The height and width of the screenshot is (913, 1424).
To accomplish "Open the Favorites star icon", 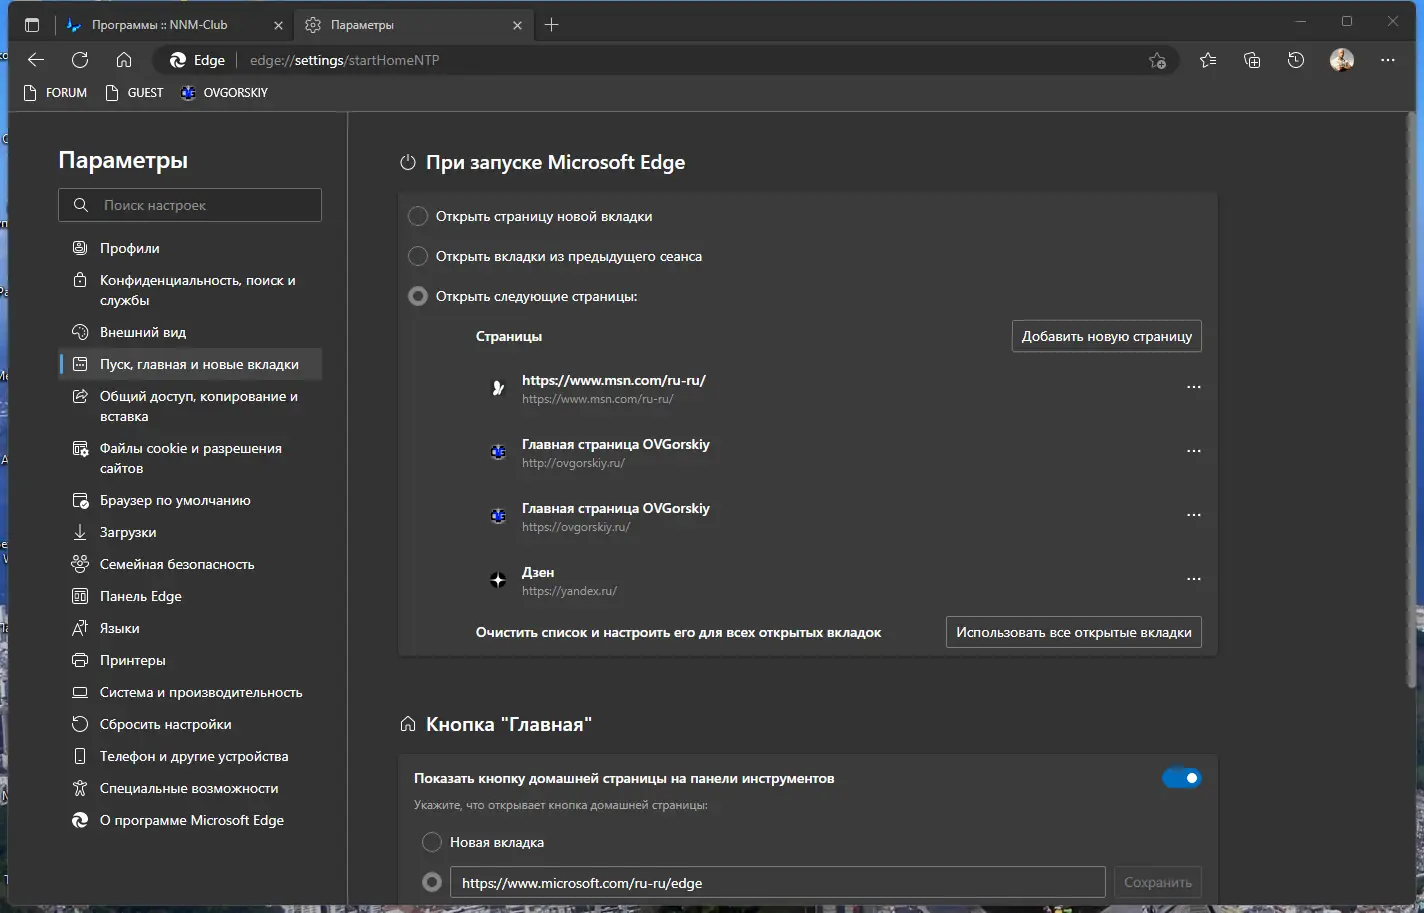I will pos(1208,60).
